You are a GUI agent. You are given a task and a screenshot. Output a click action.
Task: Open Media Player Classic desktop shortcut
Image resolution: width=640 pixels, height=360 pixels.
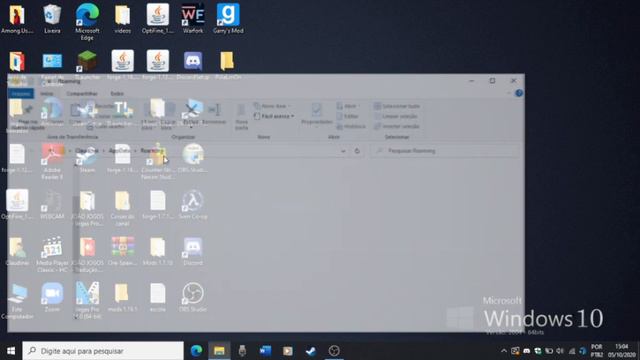(52, 254)
